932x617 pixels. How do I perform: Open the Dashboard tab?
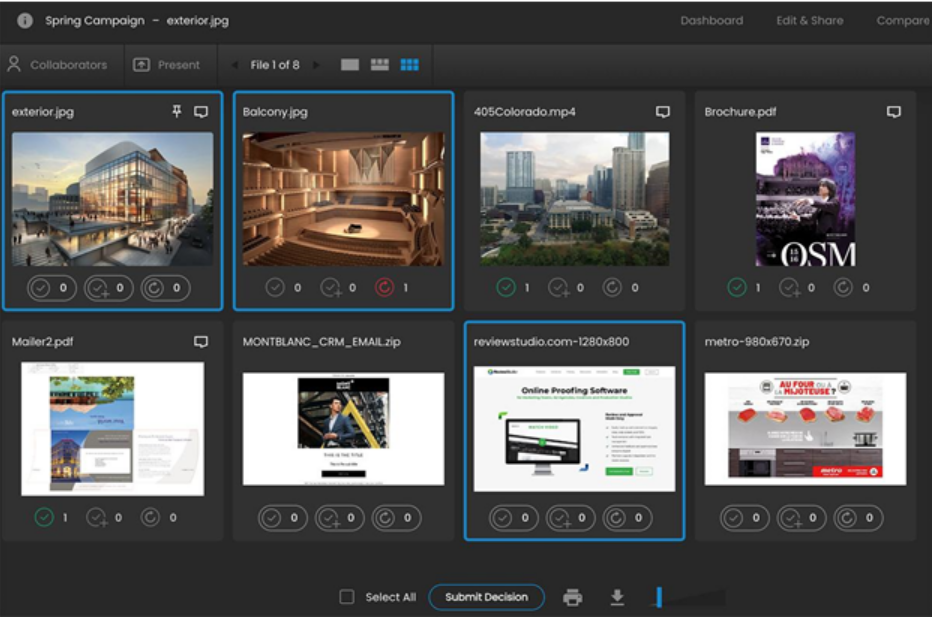711,21
